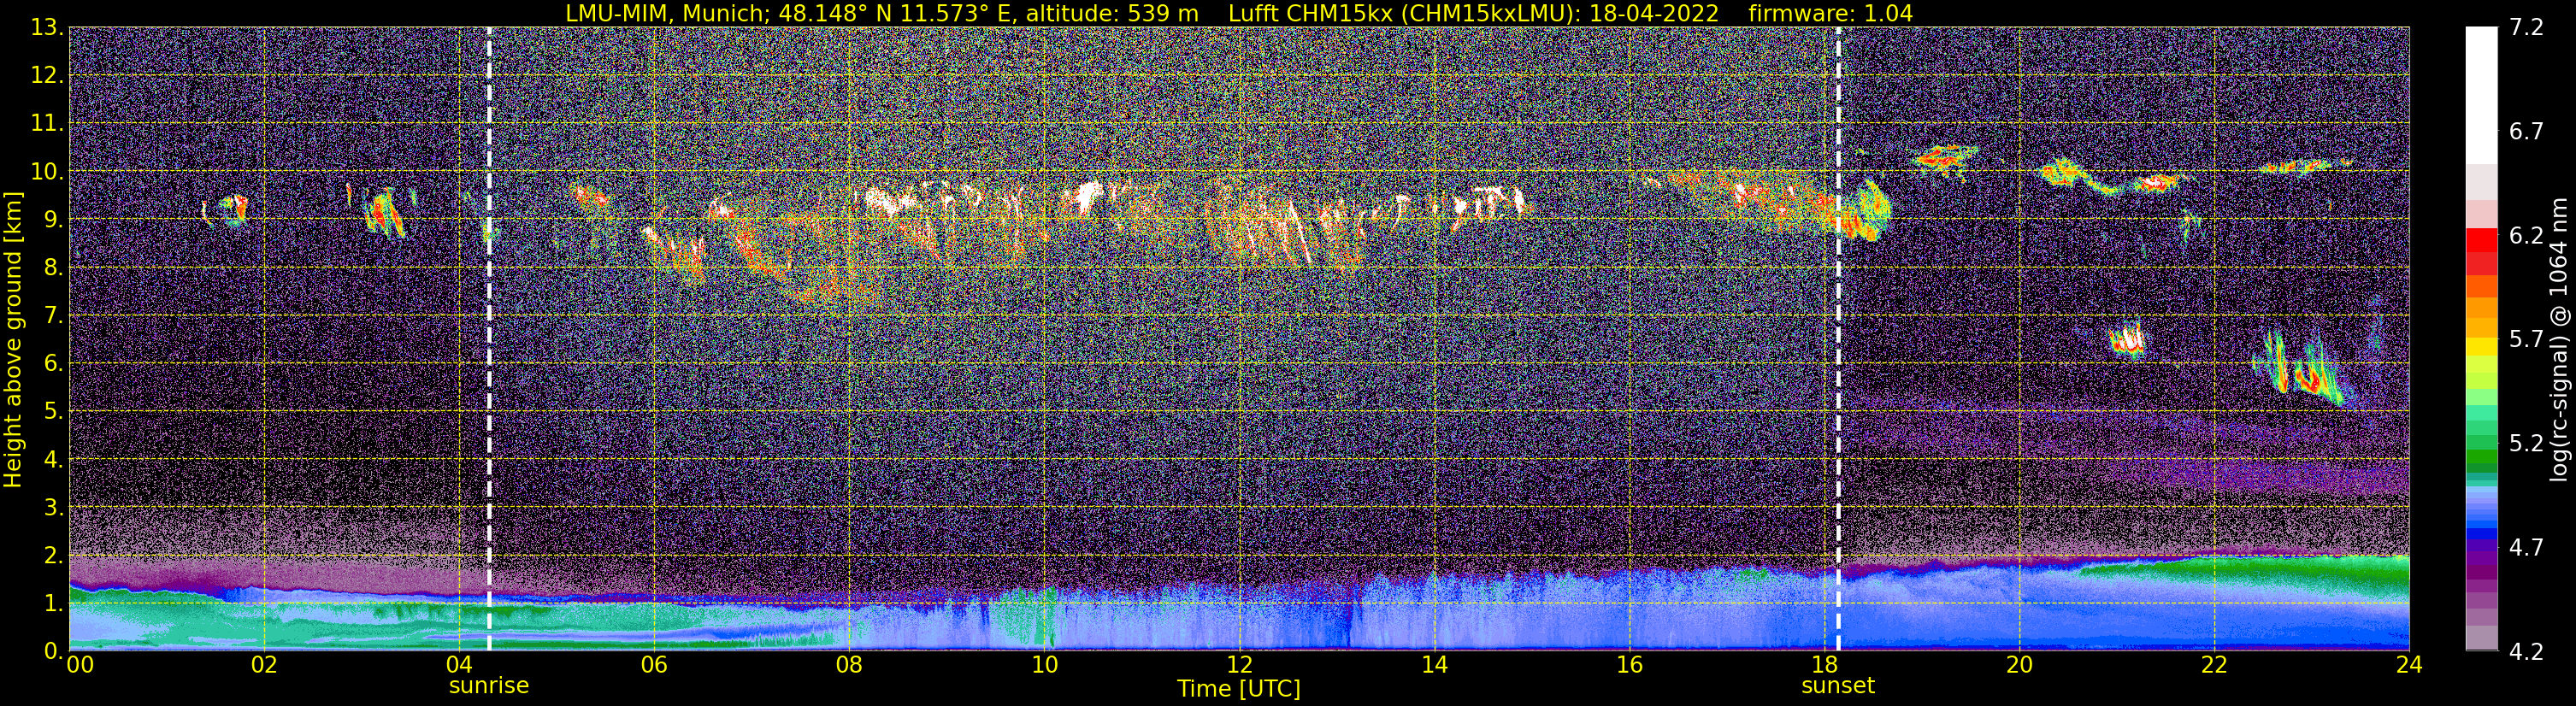Click the '11.' height axis tick label
This screenshot has height=706, width=2576.
click(x=47, y=124)
